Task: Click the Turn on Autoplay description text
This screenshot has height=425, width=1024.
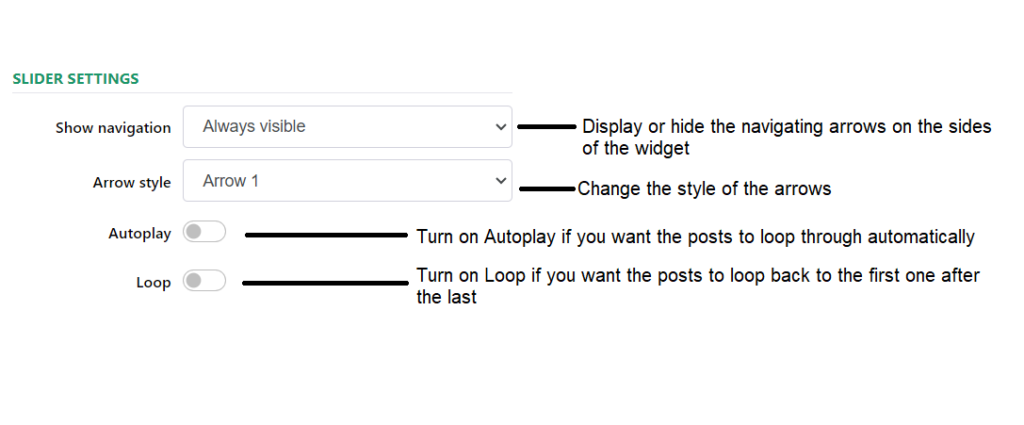Action: coord(695,237)
